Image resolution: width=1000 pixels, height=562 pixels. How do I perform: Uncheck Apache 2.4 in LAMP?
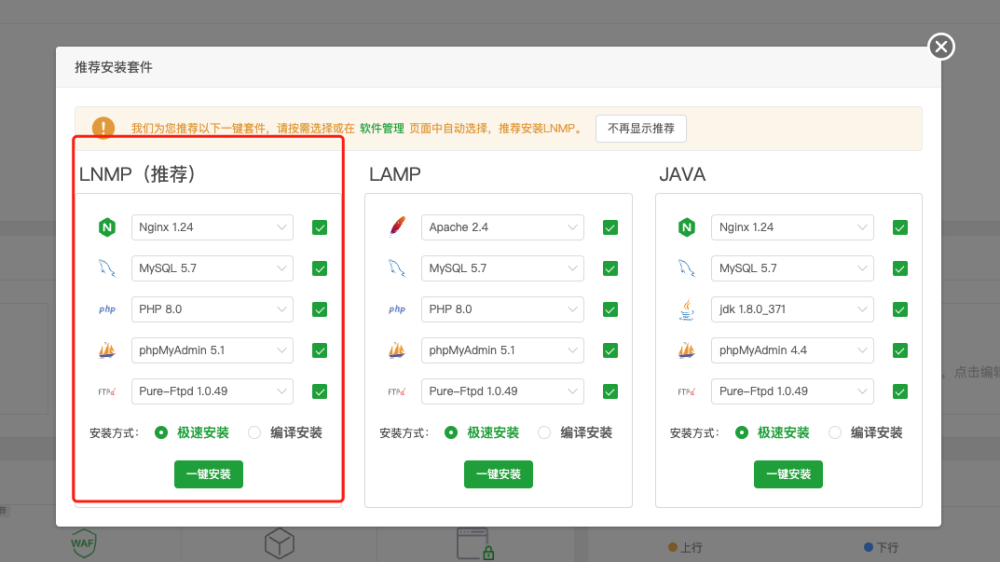click(x=610, y=228)
